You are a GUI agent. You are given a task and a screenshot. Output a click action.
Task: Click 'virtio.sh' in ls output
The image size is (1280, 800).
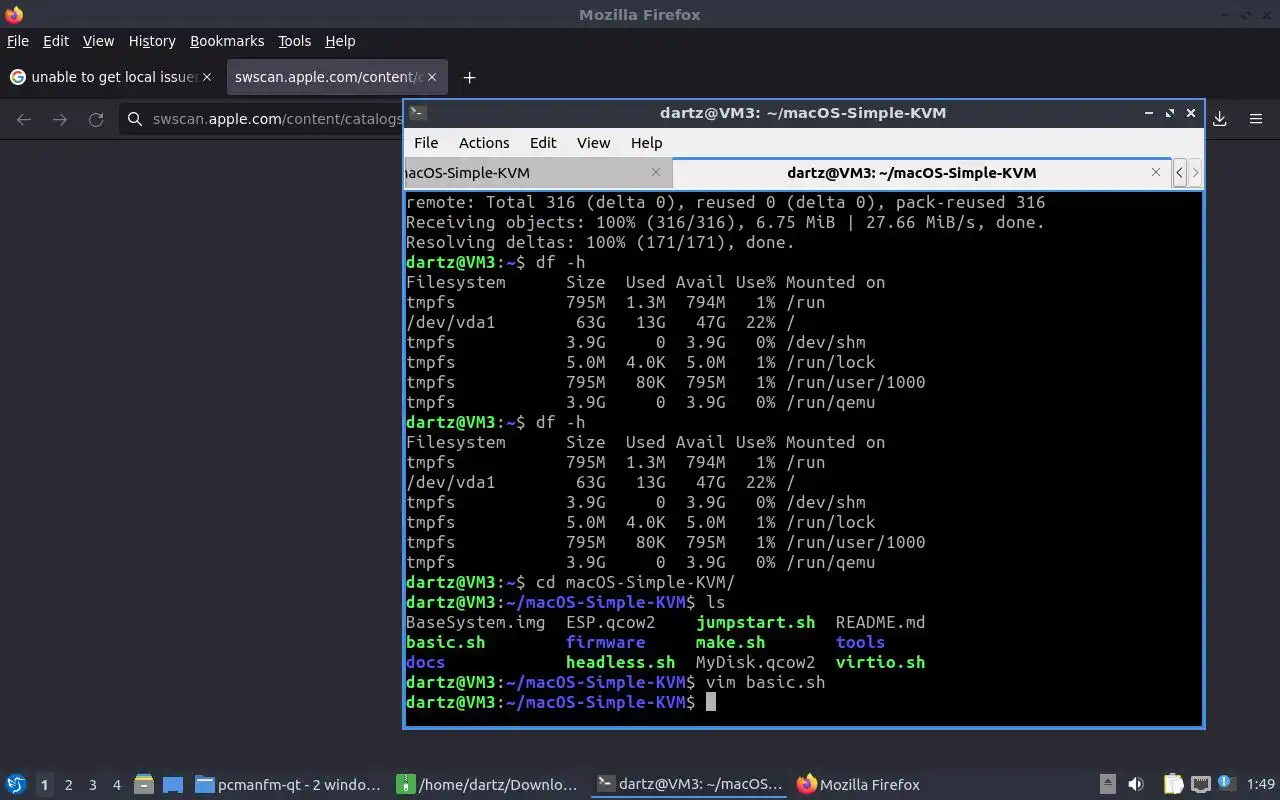[x=880, y=662]
